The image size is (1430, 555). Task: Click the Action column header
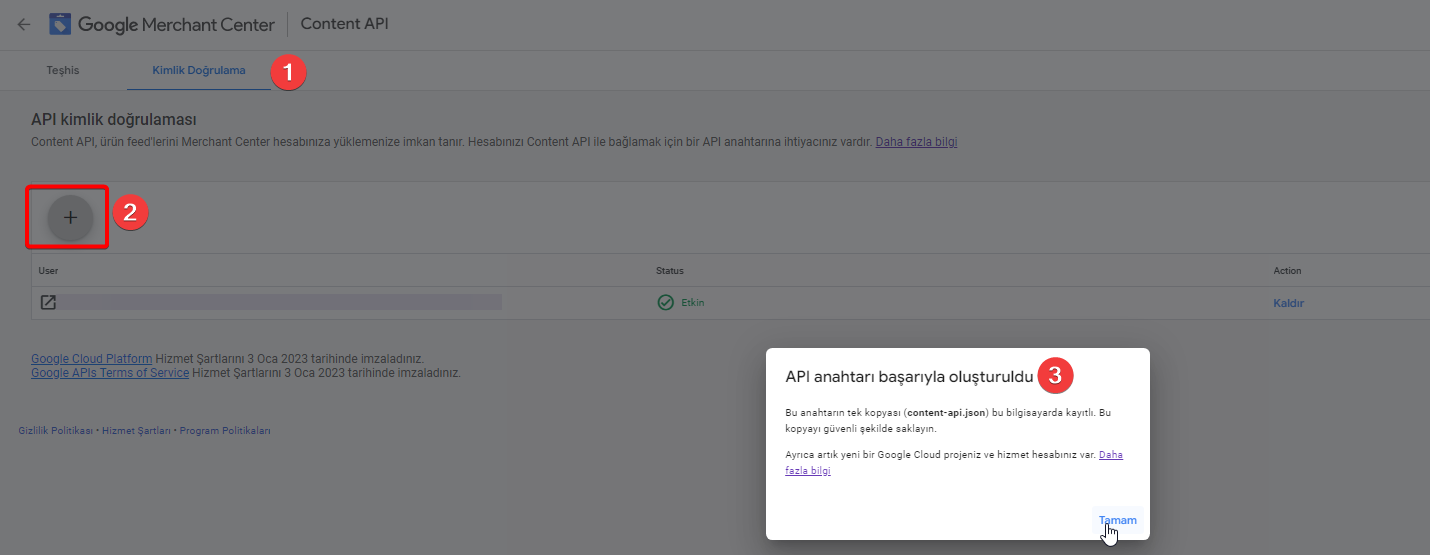(x=1287, y=271)
